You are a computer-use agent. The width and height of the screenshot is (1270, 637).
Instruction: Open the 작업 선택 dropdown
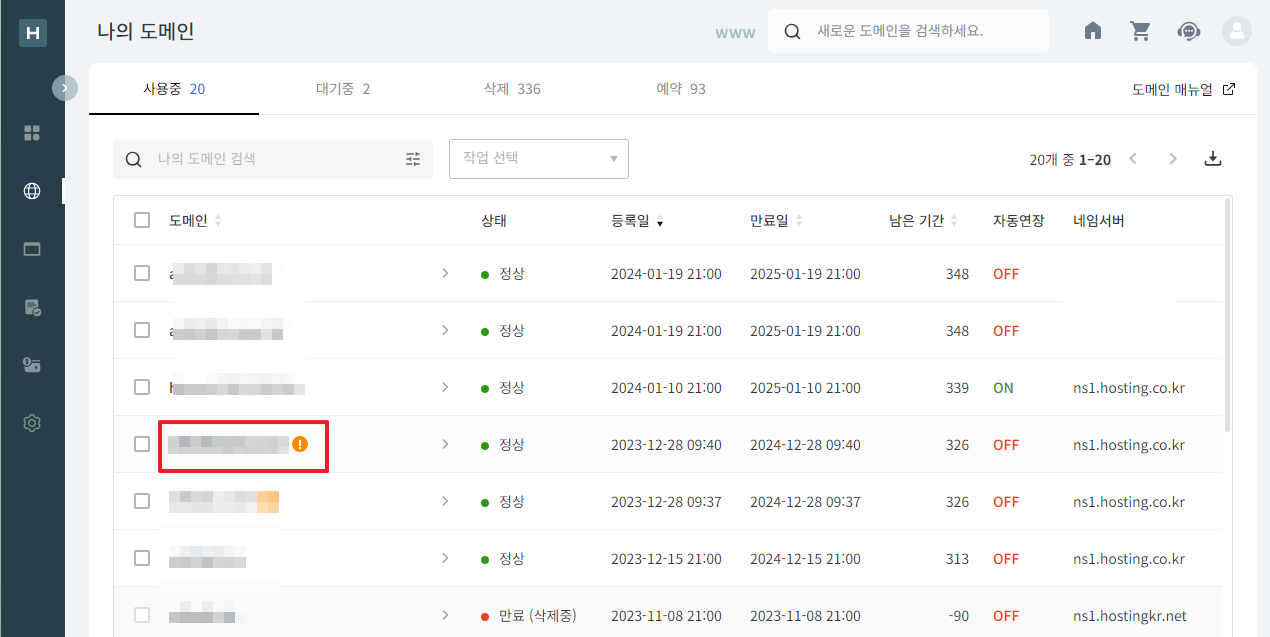click(x=538, y=159)
